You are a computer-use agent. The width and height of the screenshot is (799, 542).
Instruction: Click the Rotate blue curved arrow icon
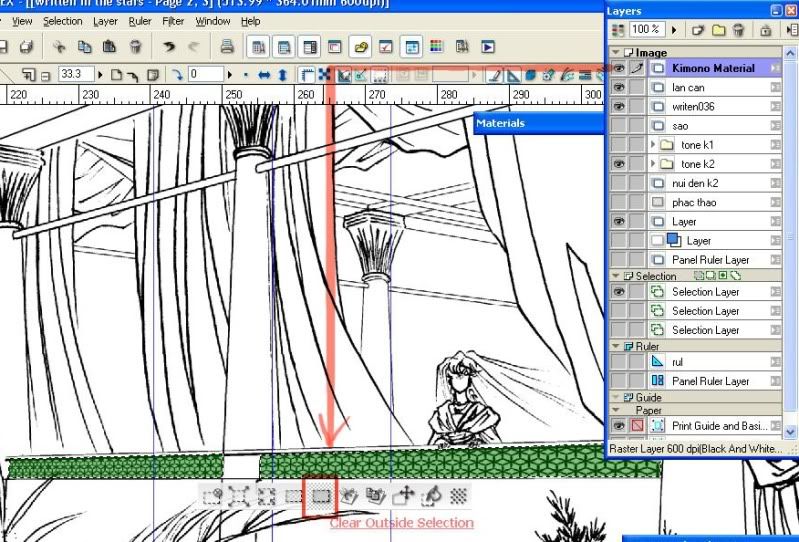click(x=177, y=75)
